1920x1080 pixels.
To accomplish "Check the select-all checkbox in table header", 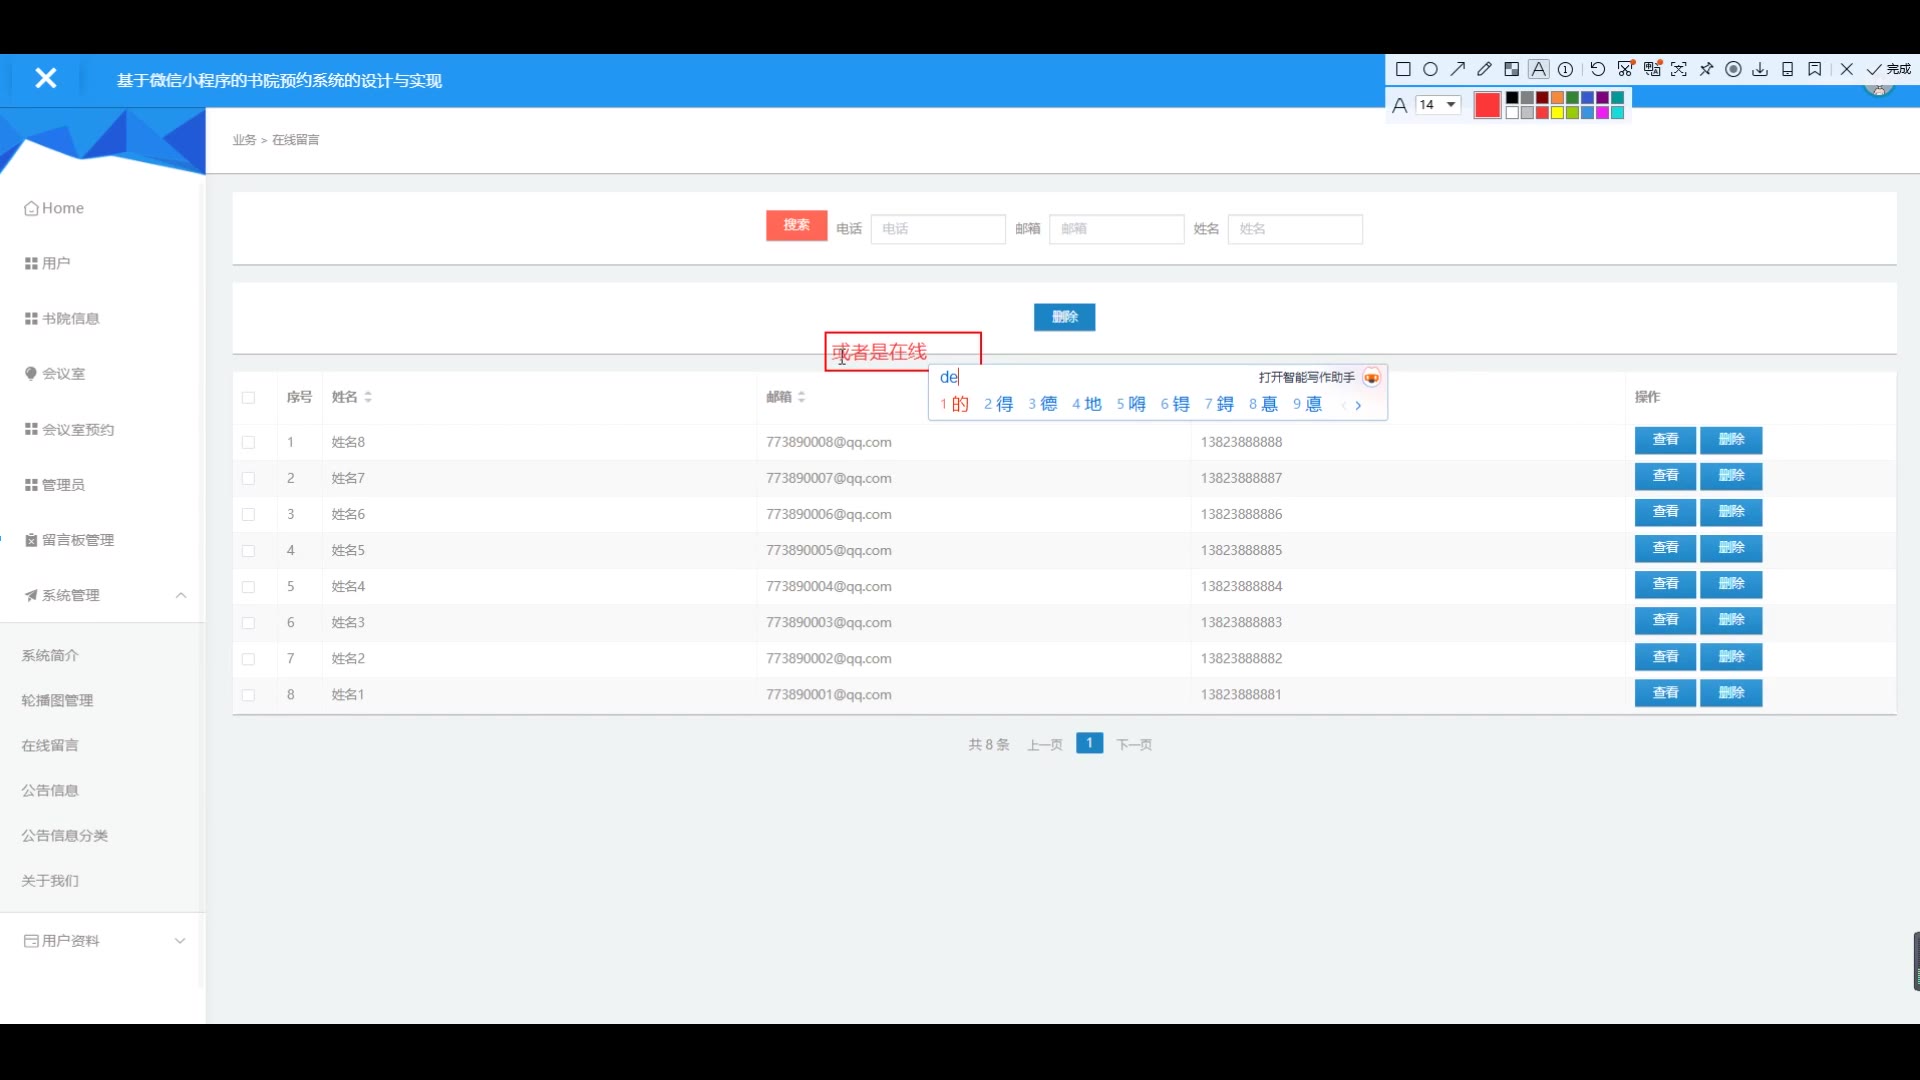I will [248, 398].
